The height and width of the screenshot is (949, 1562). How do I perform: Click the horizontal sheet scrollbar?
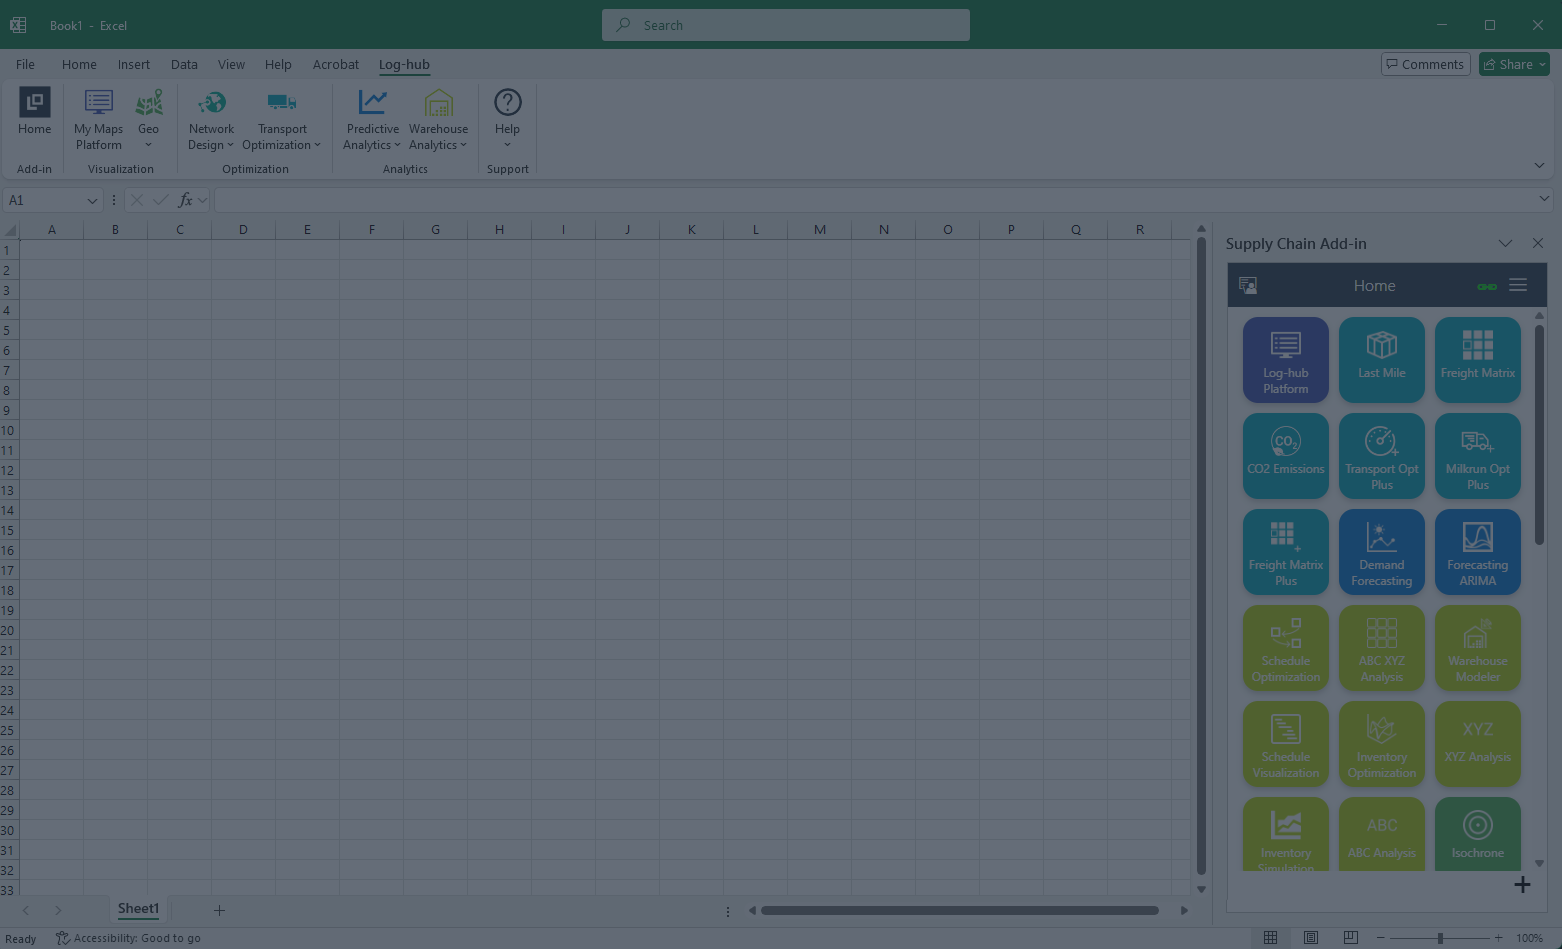pyautogui.click(x=959, y=910)
